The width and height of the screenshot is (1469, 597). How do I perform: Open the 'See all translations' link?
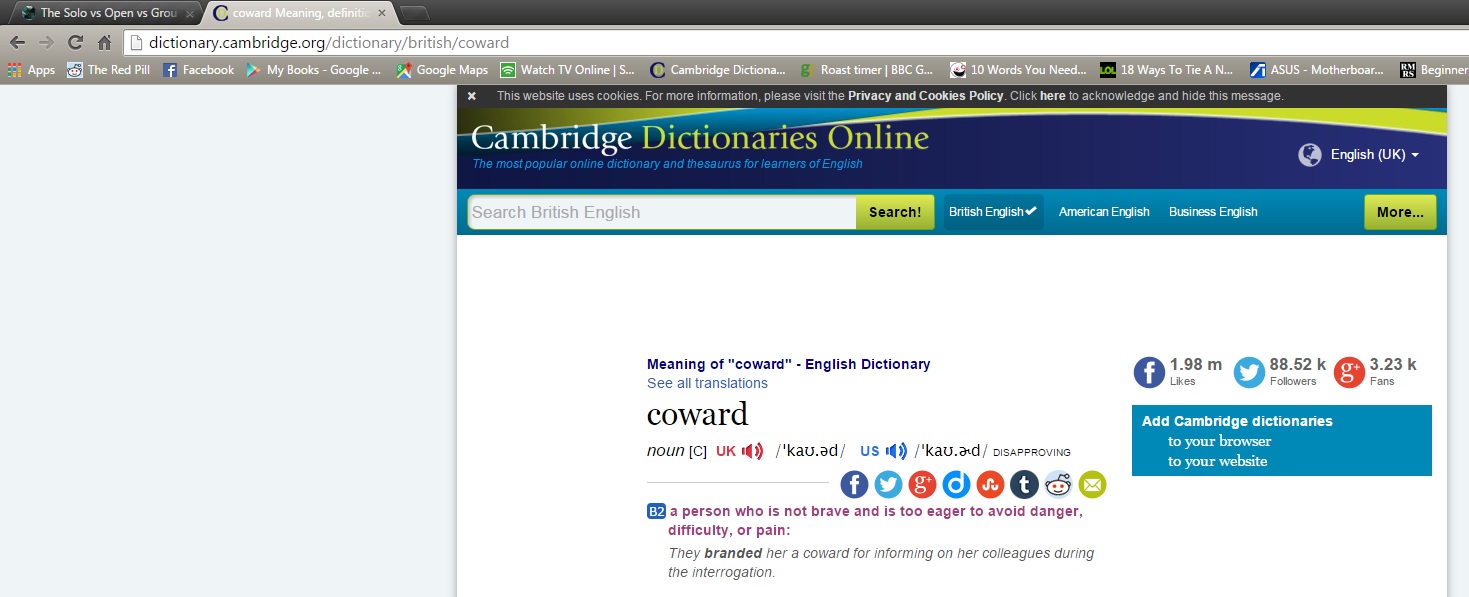click(707, 383)
